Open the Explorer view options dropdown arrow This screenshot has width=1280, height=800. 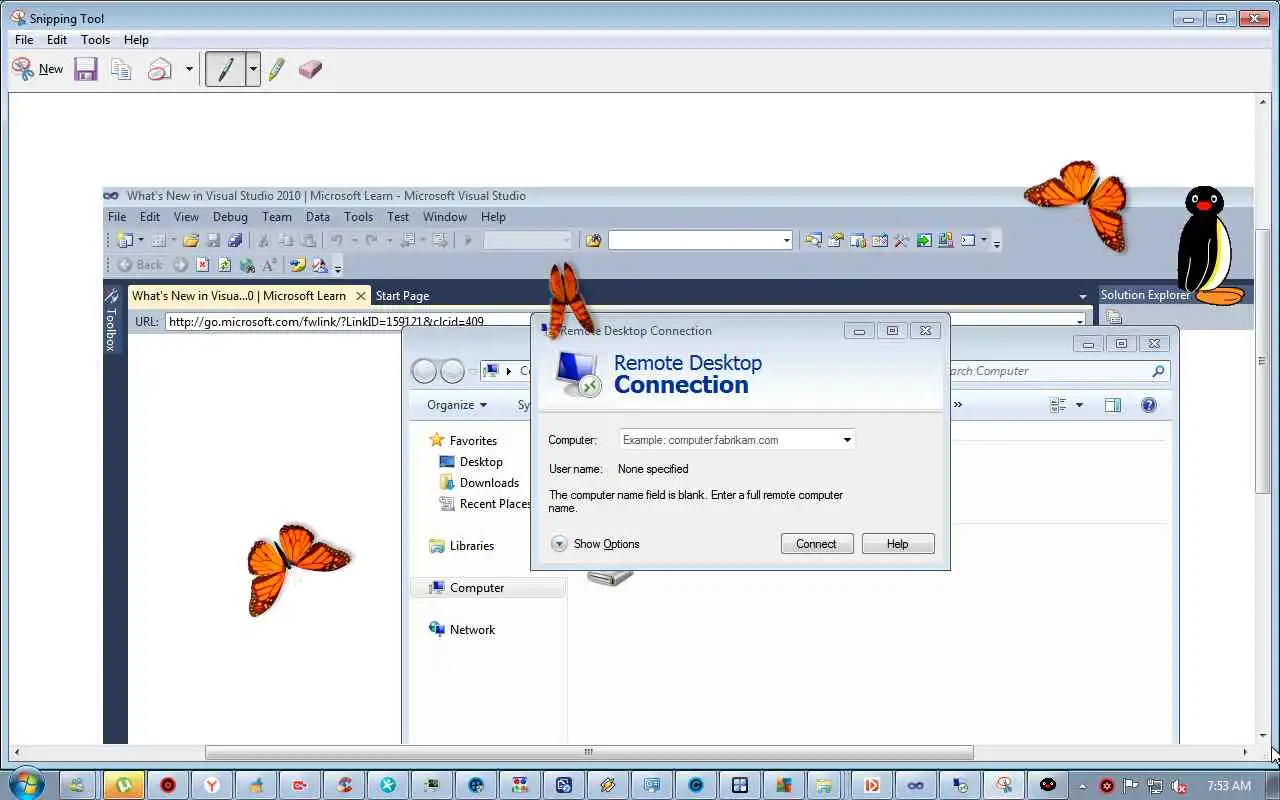coord(1079,405)
